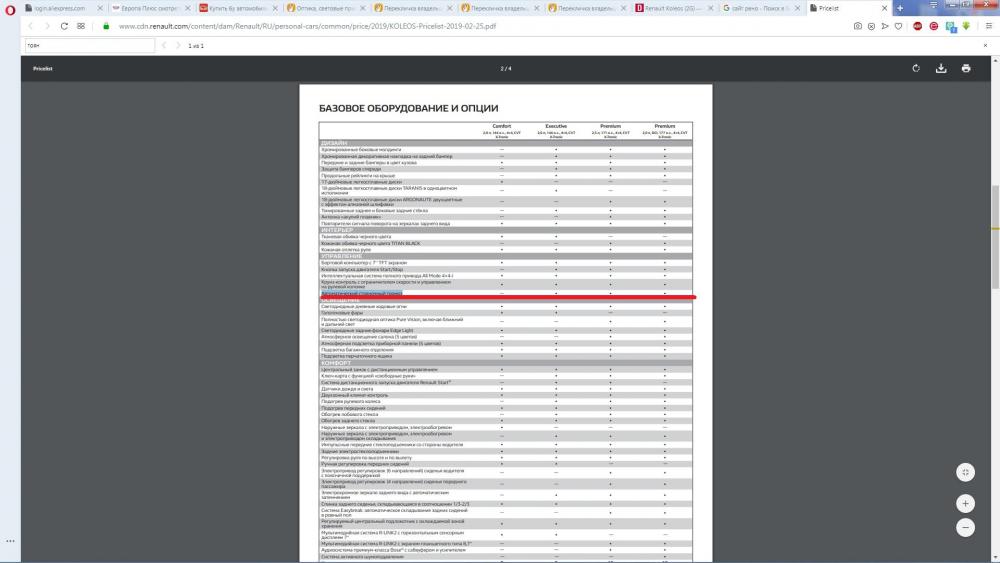Go back to the previous page
Image resolution: width=1000 pixels, height=563 pixels.
click(x=31, y=26)
